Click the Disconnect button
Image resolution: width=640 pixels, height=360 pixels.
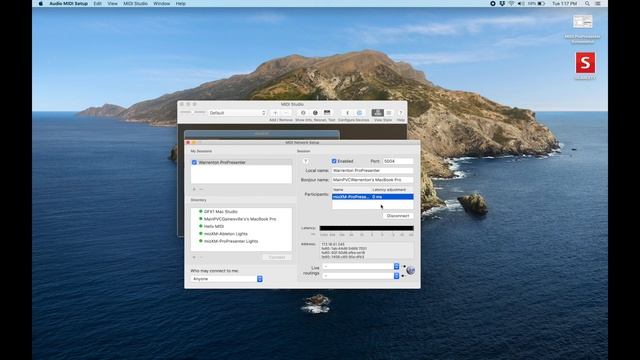[398, 216]
